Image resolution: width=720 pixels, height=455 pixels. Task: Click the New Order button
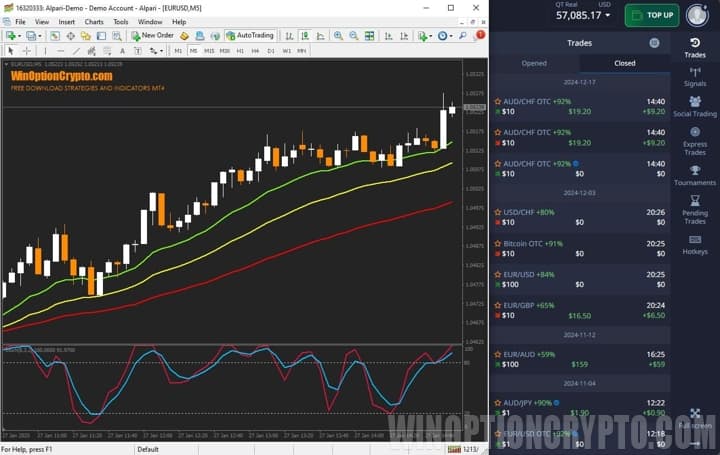pos(152,35)
